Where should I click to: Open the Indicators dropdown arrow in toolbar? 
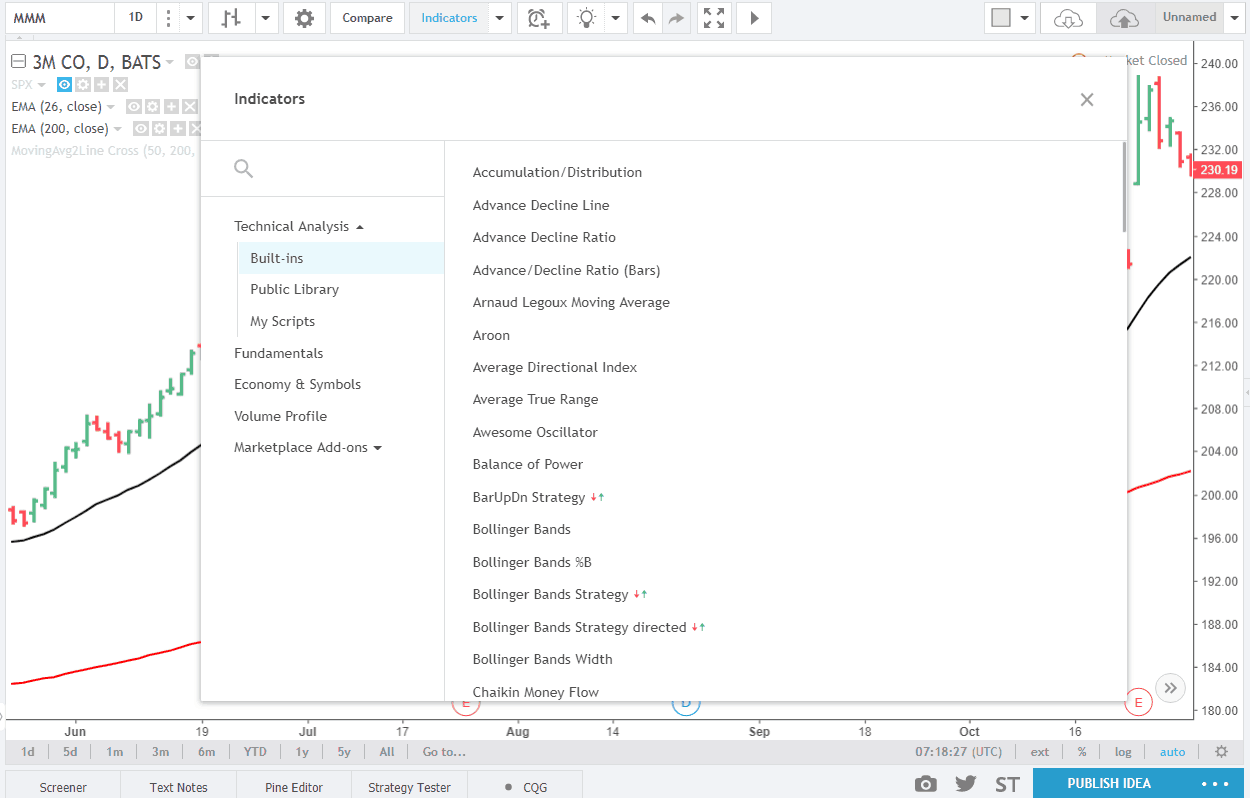pyautogui.click(x=501, y=18)
